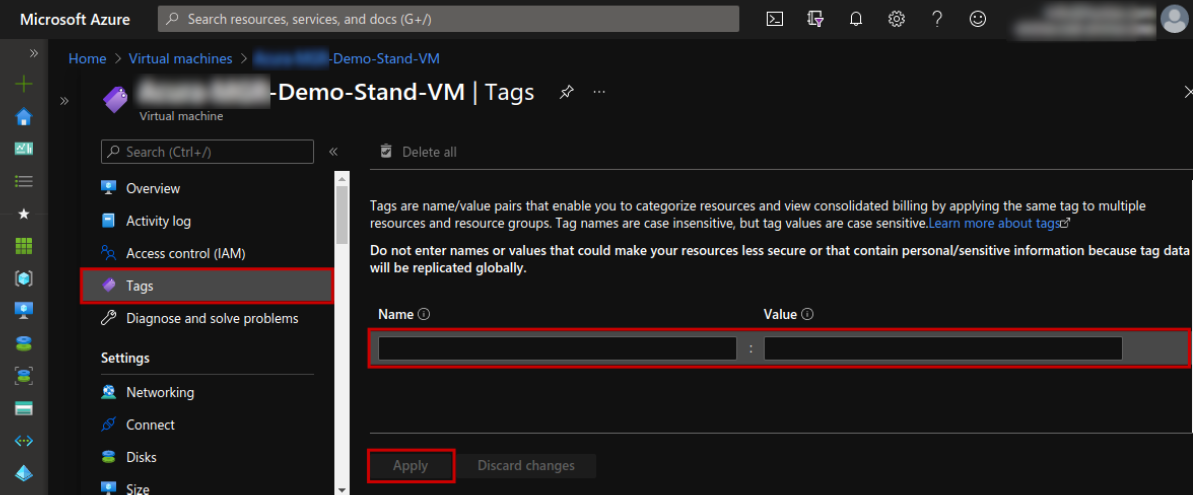Click resource menu scrollbar up arrow

tap(342, 178)
